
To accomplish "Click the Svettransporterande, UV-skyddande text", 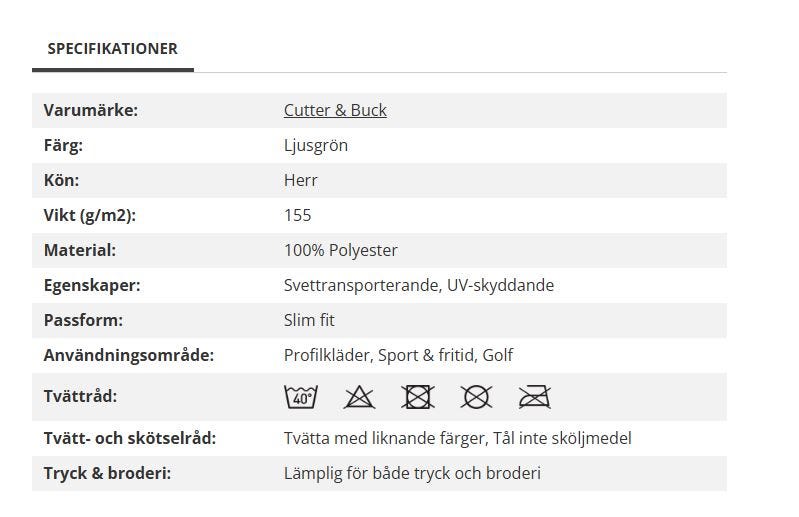I will pos(419,285).
